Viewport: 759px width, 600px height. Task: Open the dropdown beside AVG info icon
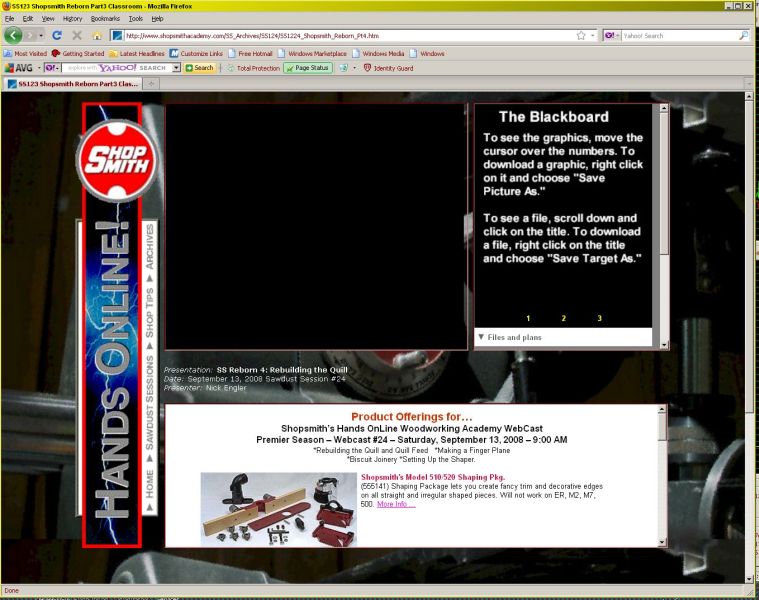(354, 68)
